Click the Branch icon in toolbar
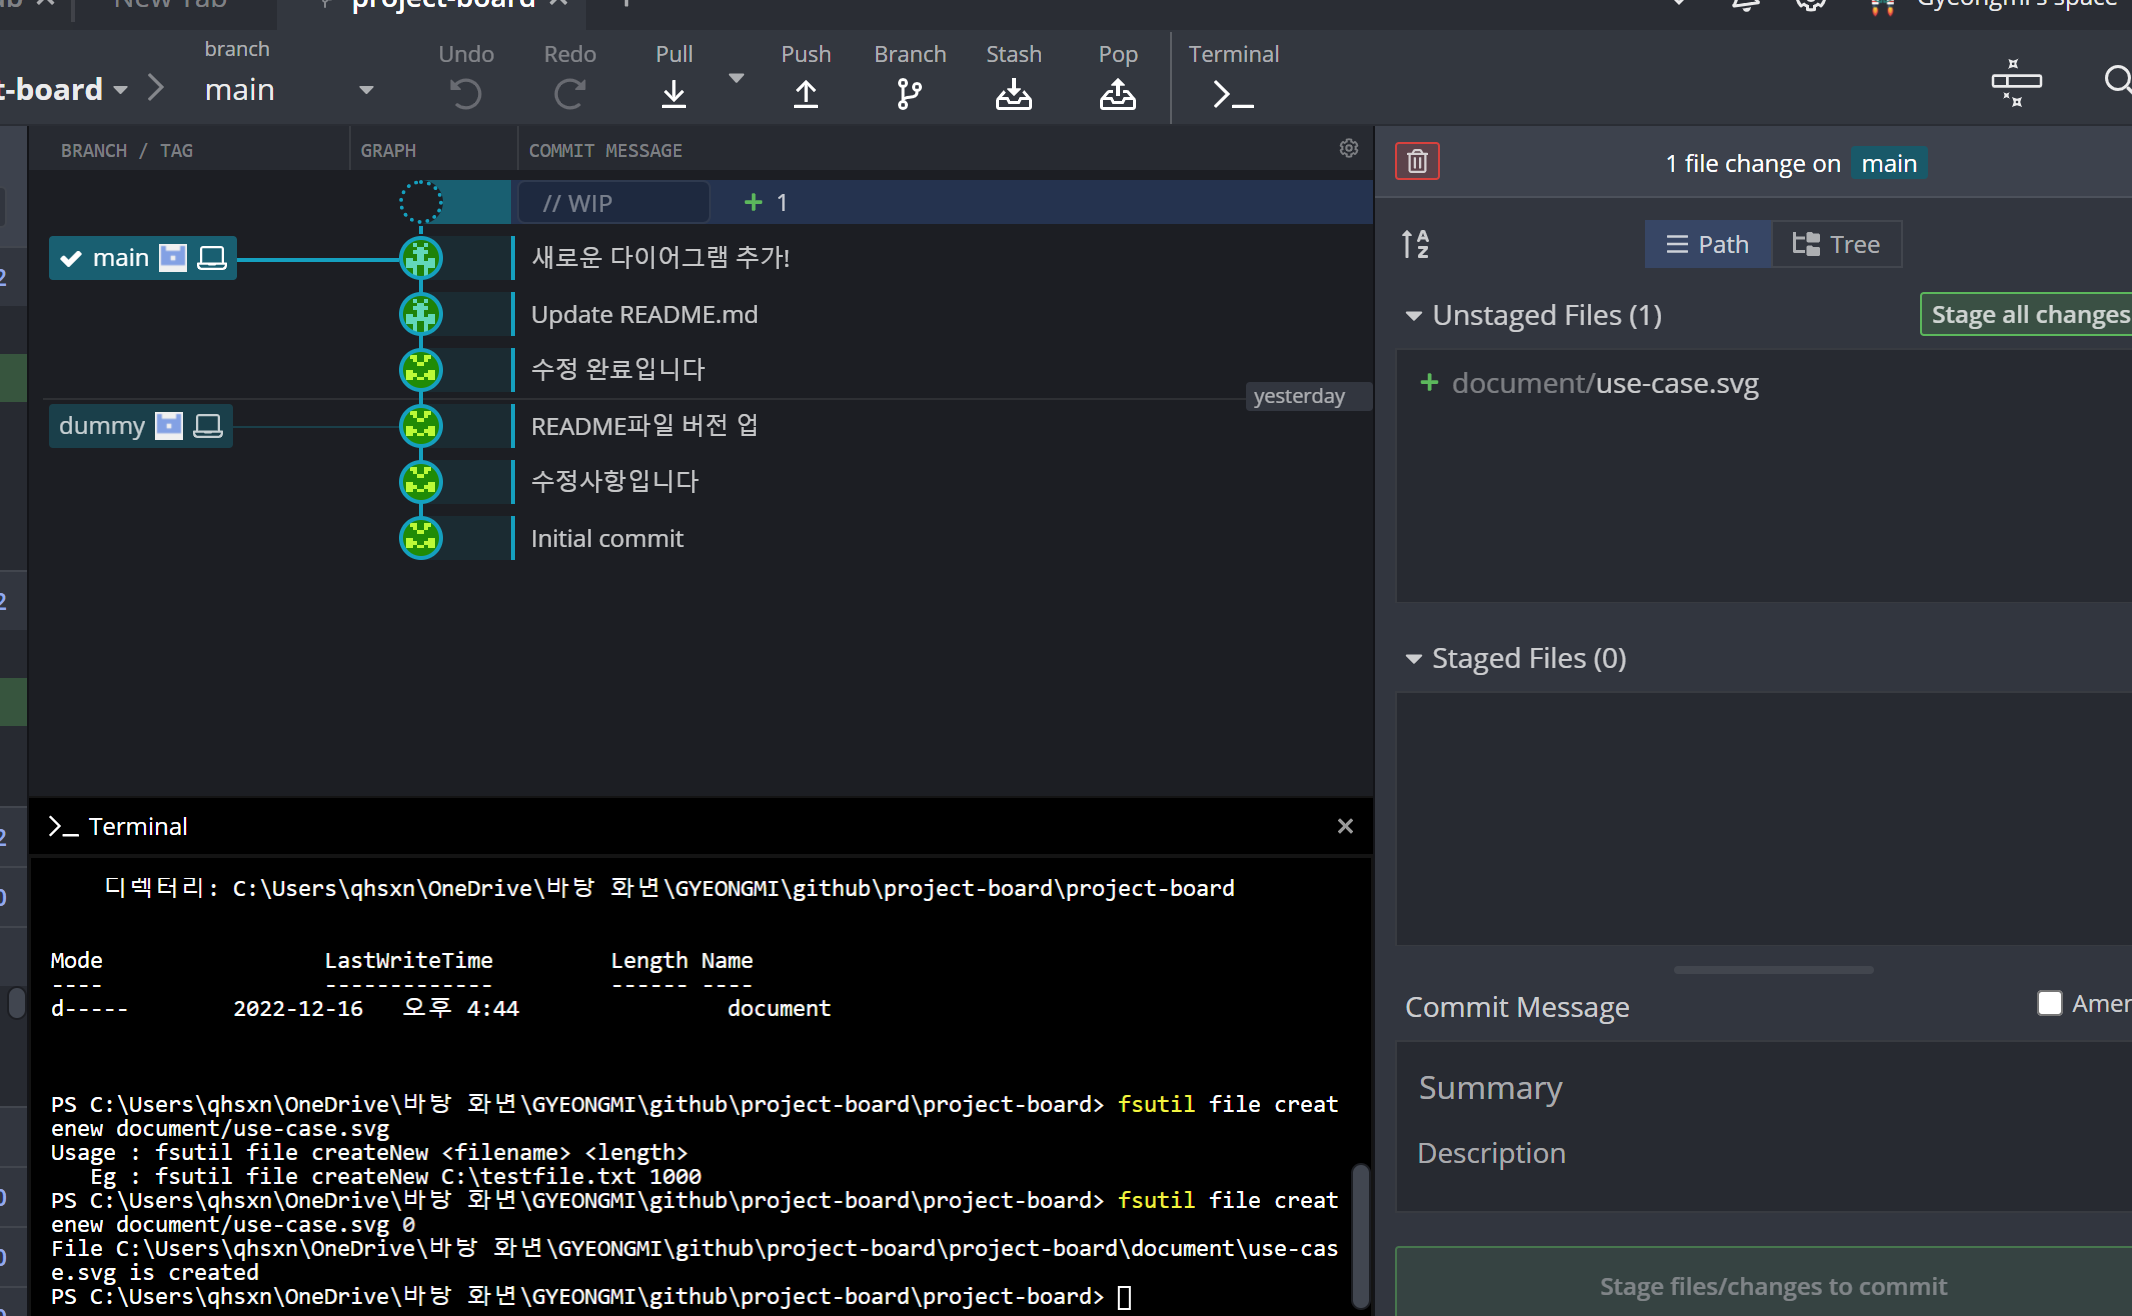 tap(909, 94)
